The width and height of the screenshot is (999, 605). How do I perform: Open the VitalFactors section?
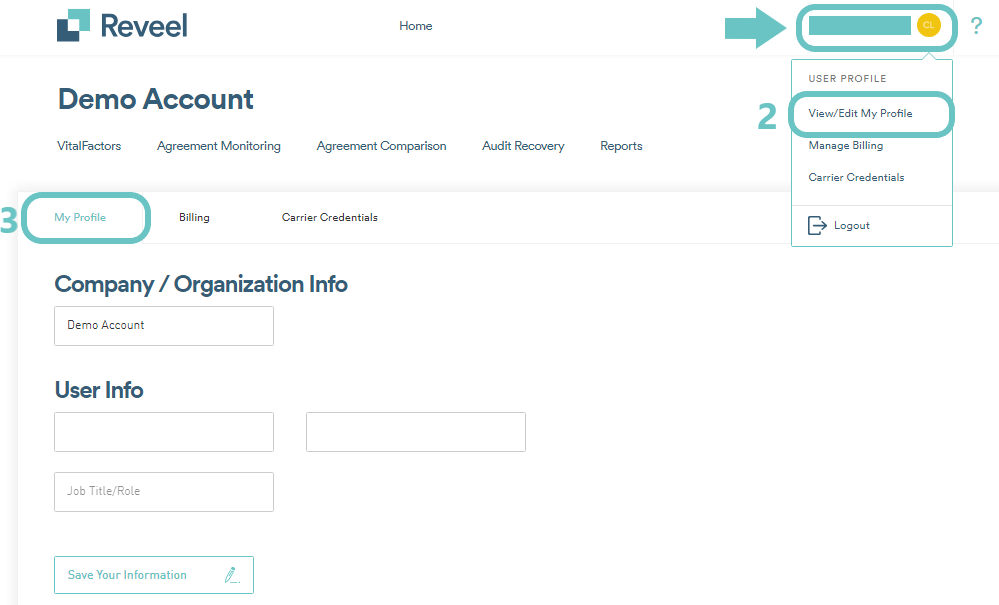click(x=89, y=146)
